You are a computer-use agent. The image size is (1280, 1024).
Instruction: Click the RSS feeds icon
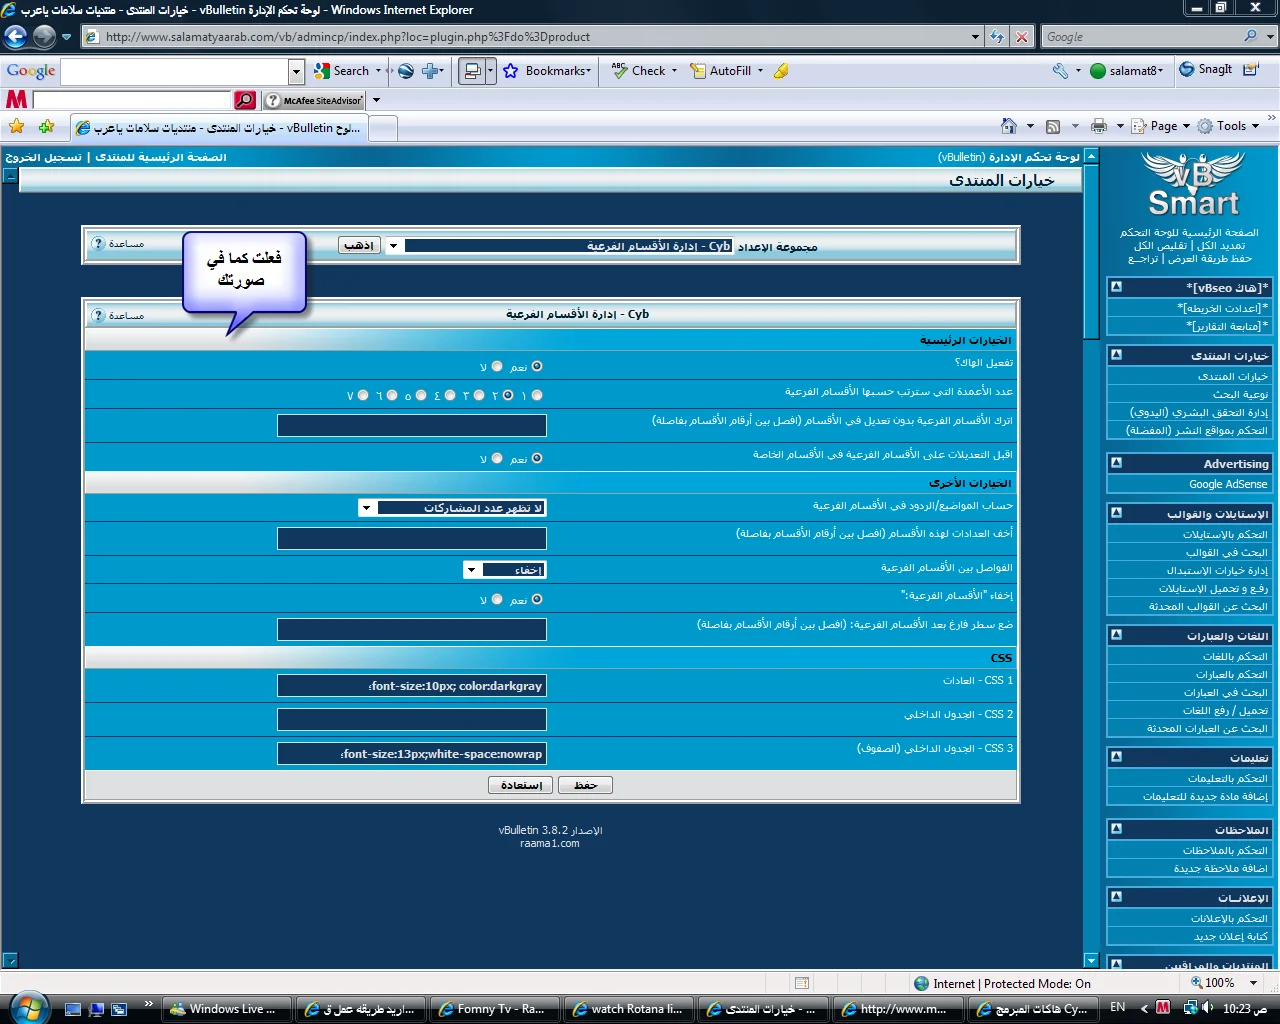(1053, 126)
